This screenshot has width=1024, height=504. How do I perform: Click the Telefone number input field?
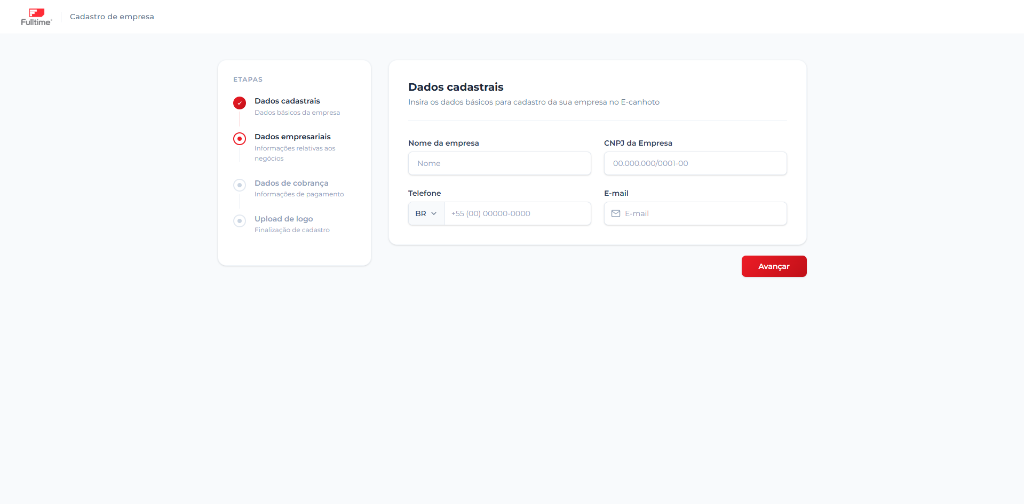[x=517, y=213]
